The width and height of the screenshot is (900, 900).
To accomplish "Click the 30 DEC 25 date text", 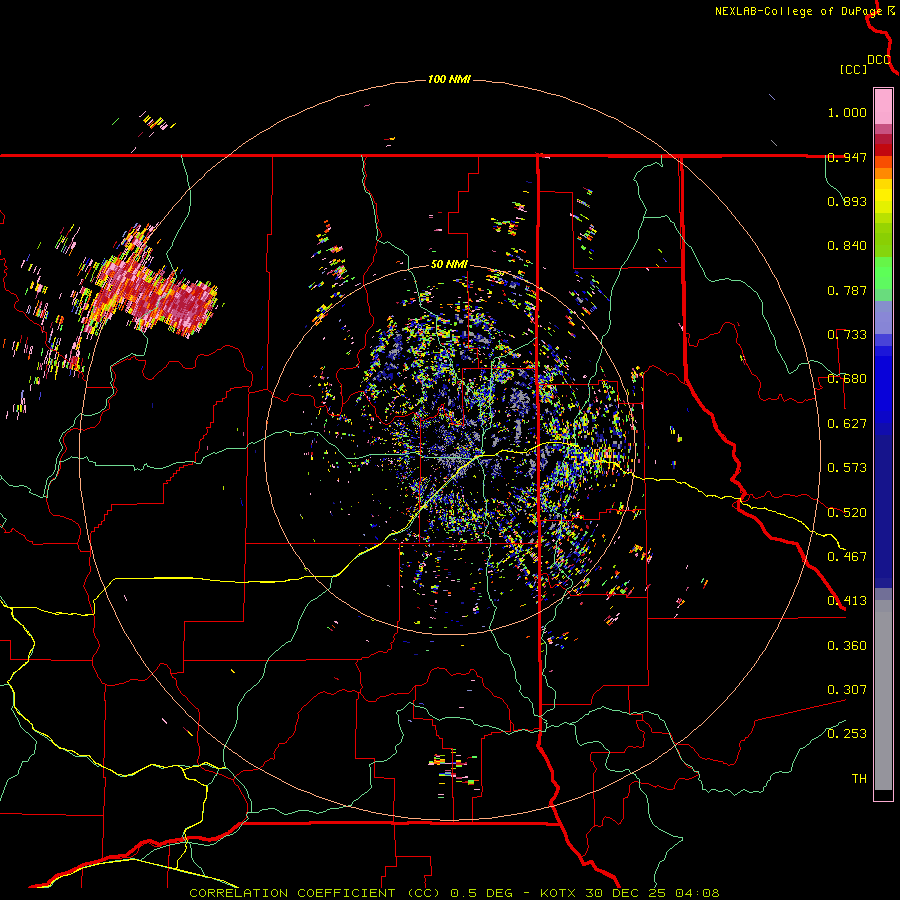I will tap(626, 893).
